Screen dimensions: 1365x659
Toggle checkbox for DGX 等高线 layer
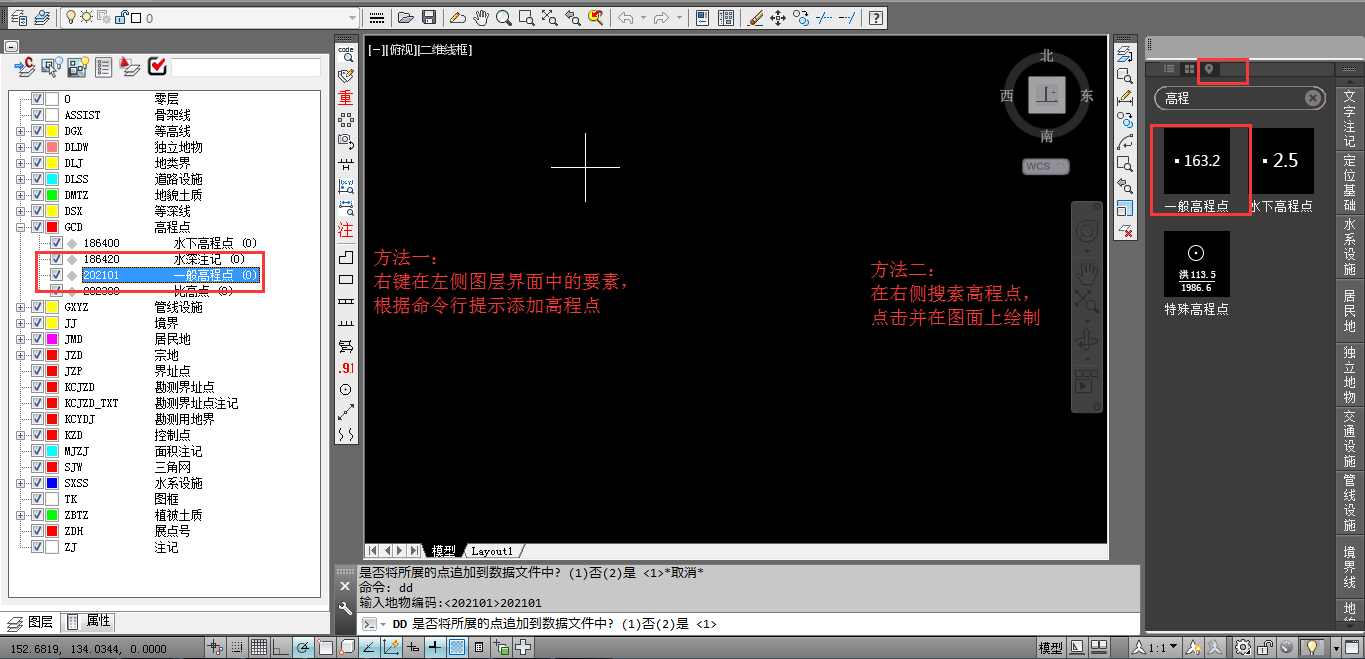pos(37,131)
